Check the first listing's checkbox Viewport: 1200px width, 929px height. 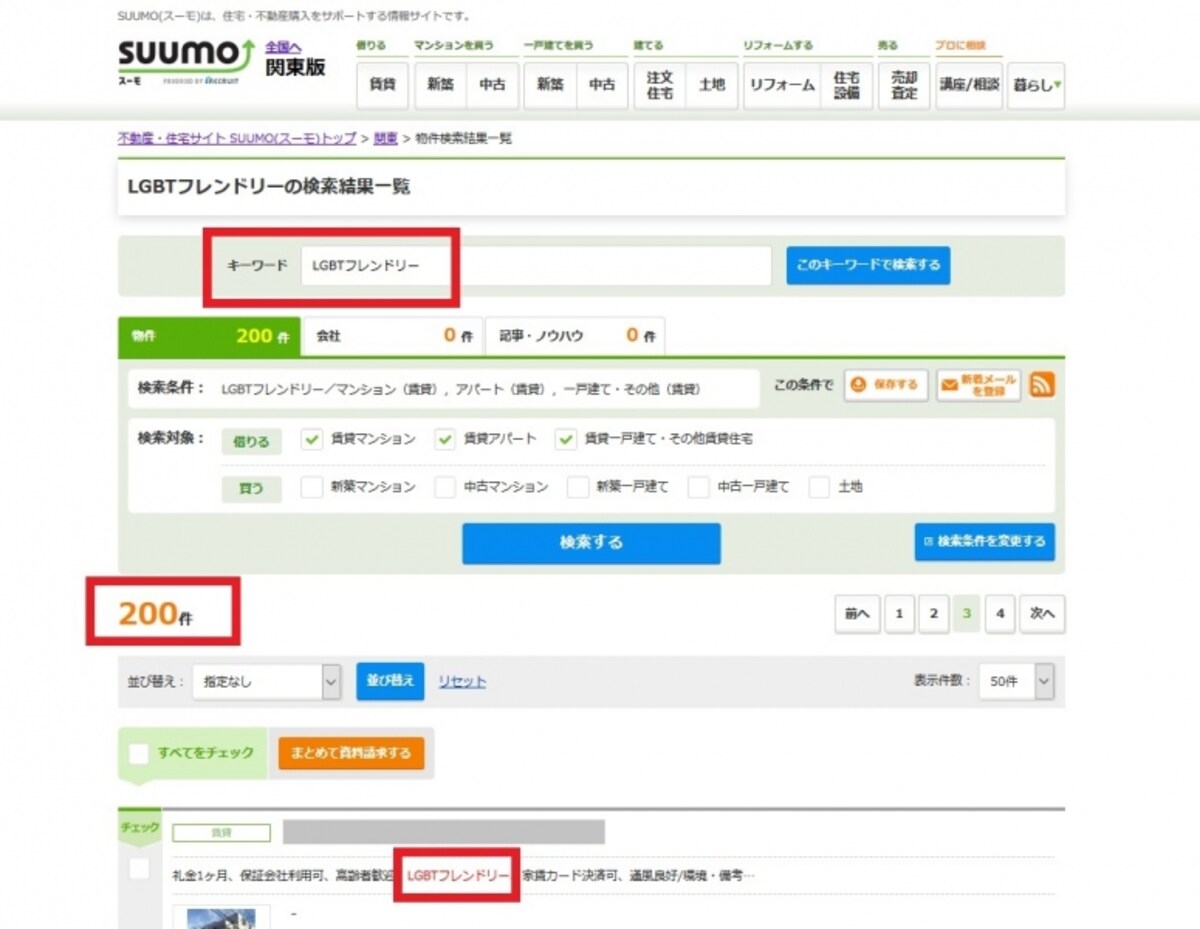click(139, 869)
